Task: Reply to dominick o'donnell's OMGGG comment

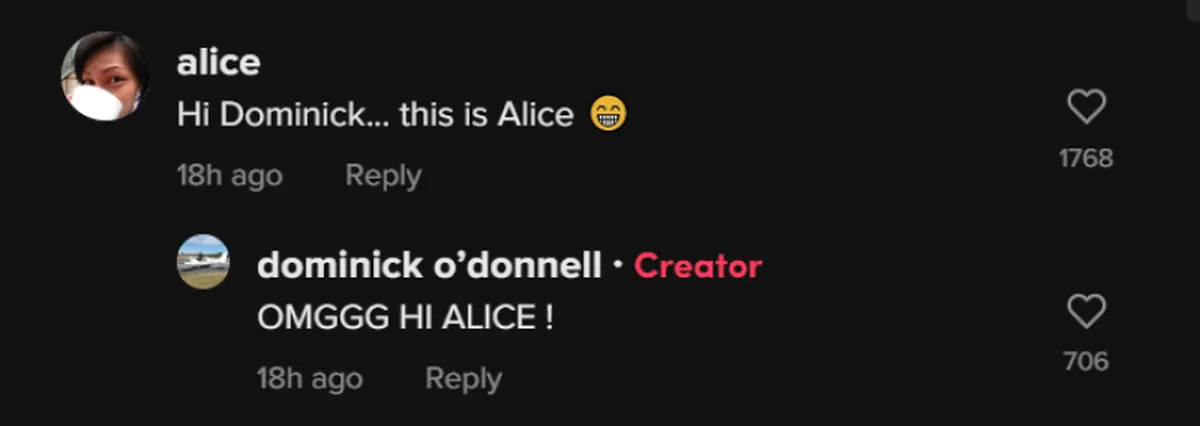Action: 463,379
